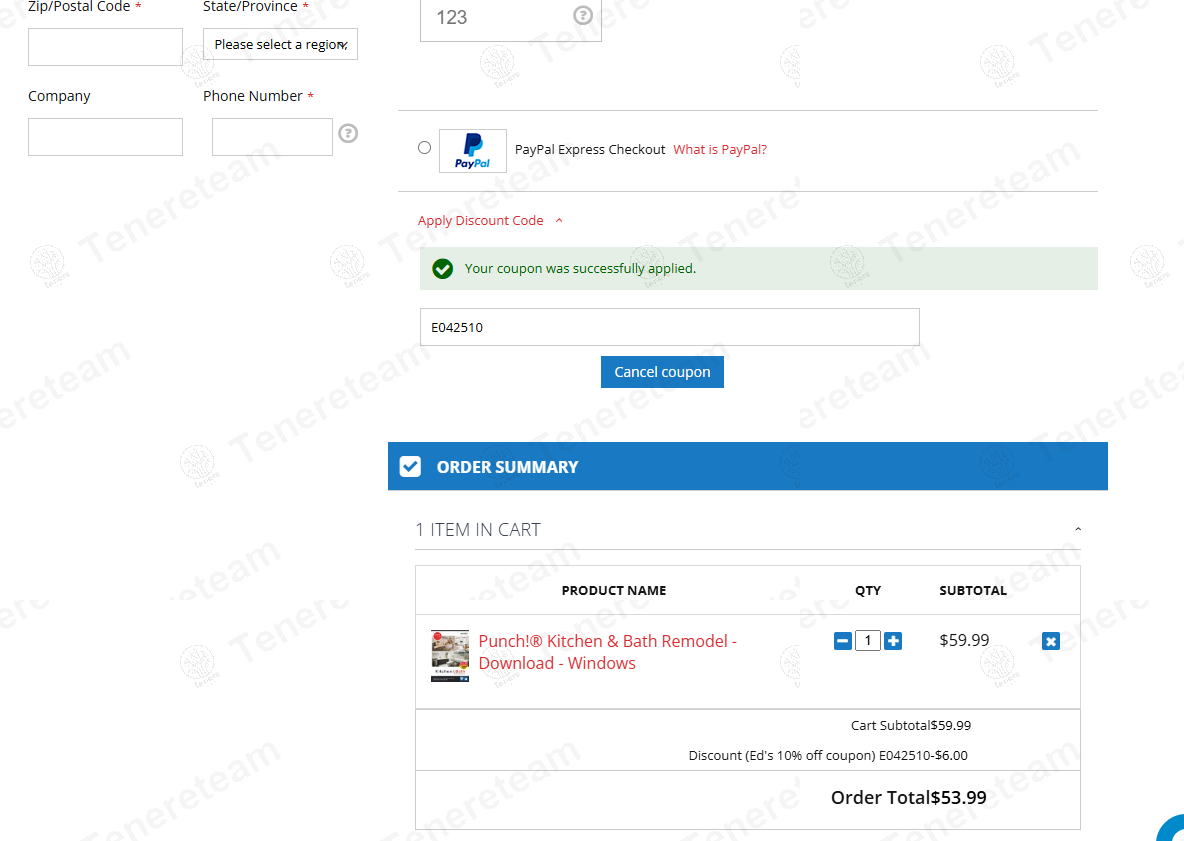Increase quantity with the plus icon
The height and width of the screenshot is (841, 1184).
pyautogui.click(x=893, y=641)
